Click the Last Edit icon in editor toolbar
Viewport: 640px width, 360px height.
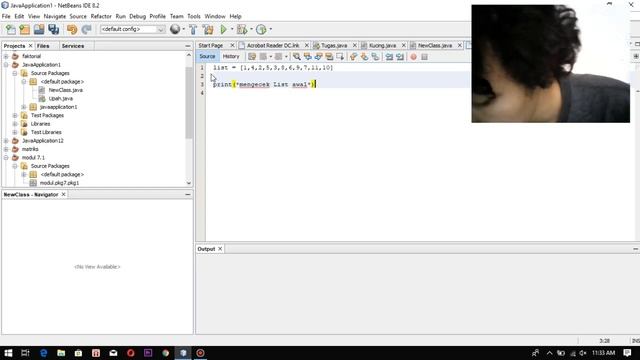pos(252,57)
